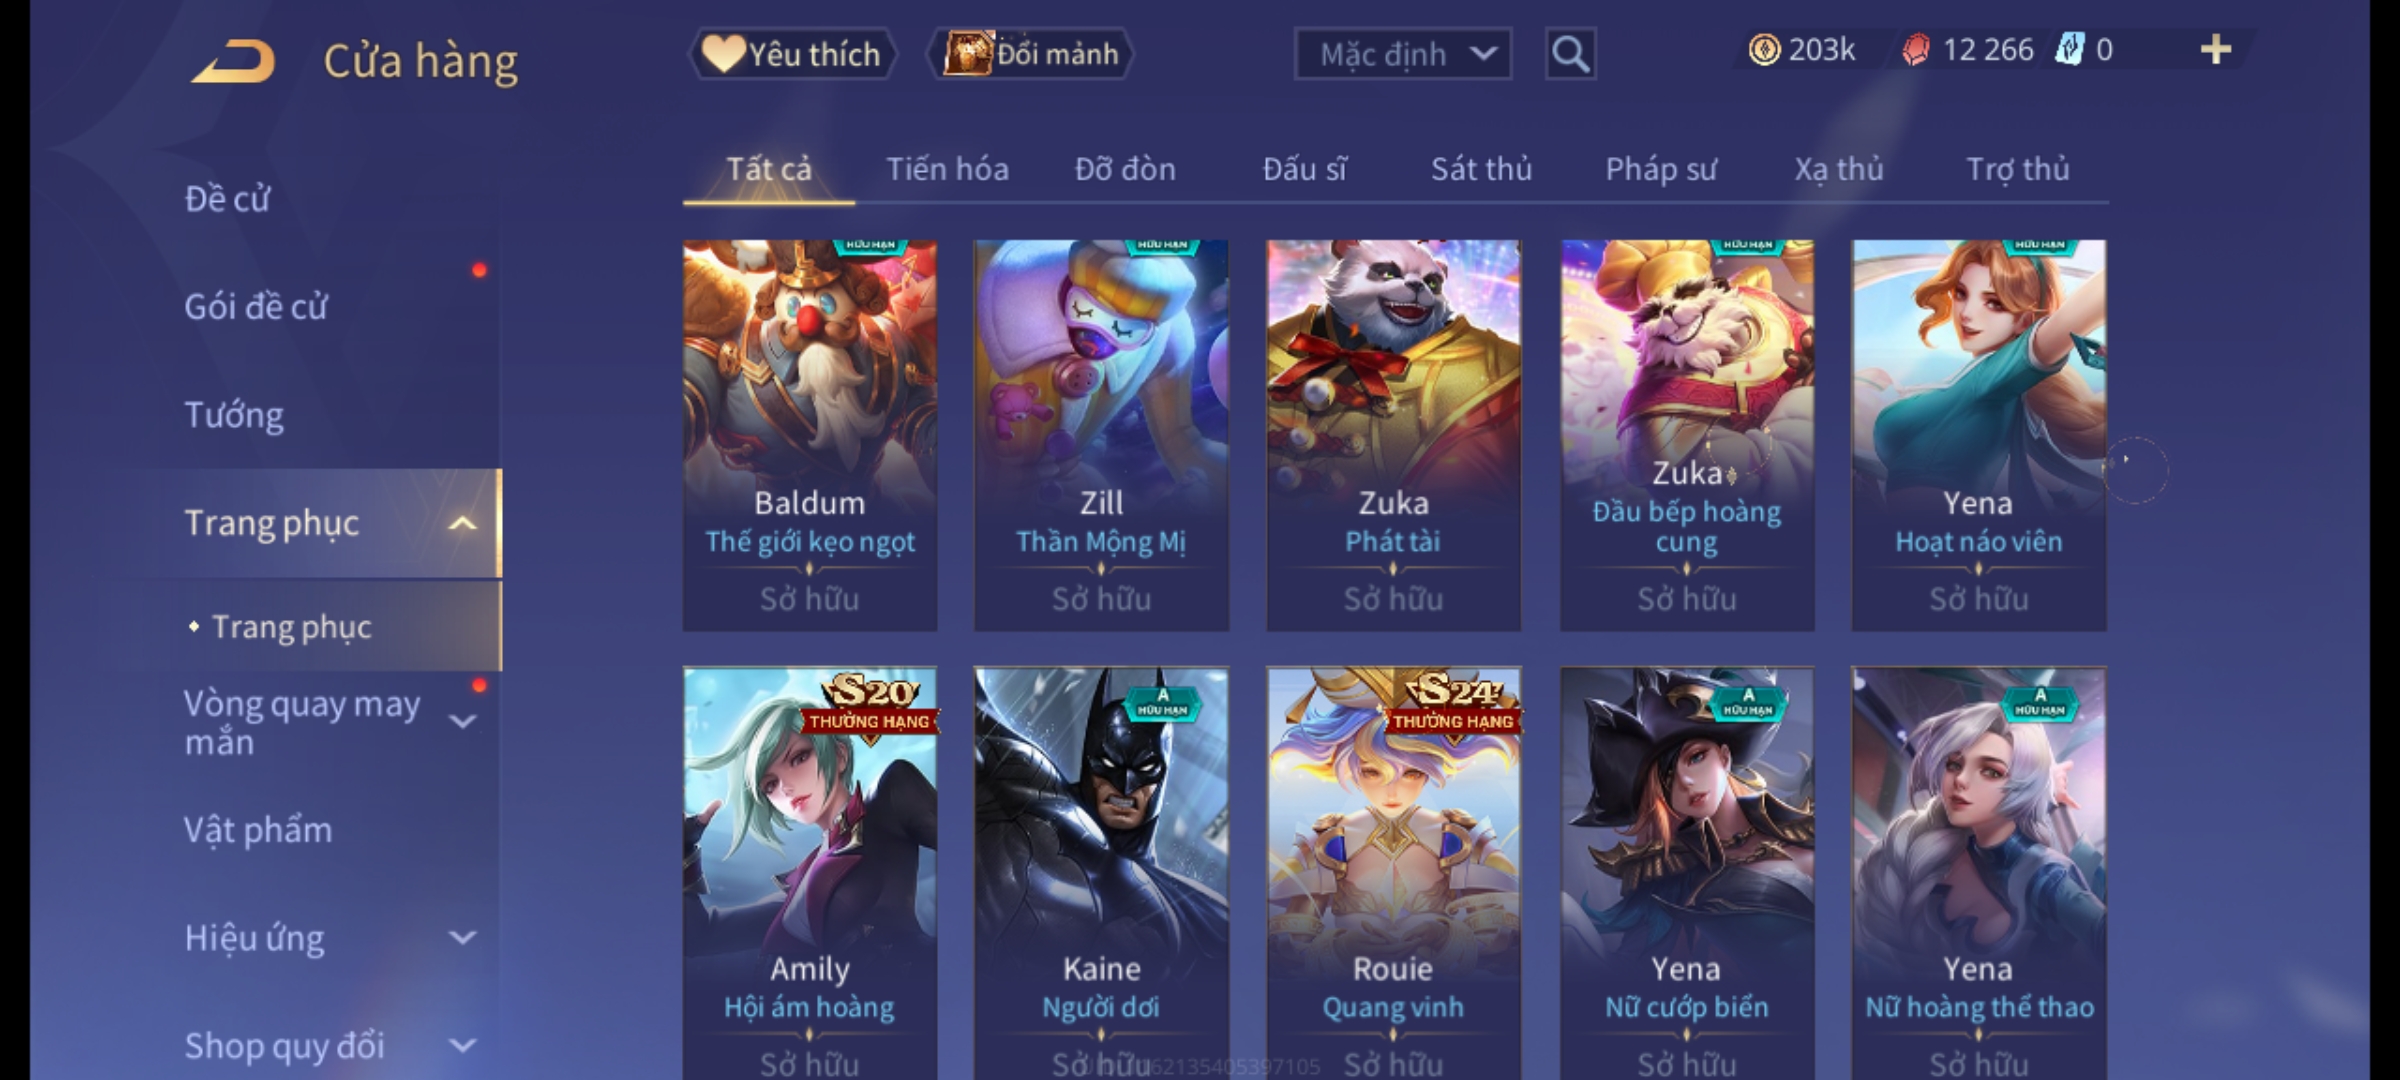The image size is (2400, 1080).
Task: Open the Gói đề cử menu item
Action: pos(256,306)
